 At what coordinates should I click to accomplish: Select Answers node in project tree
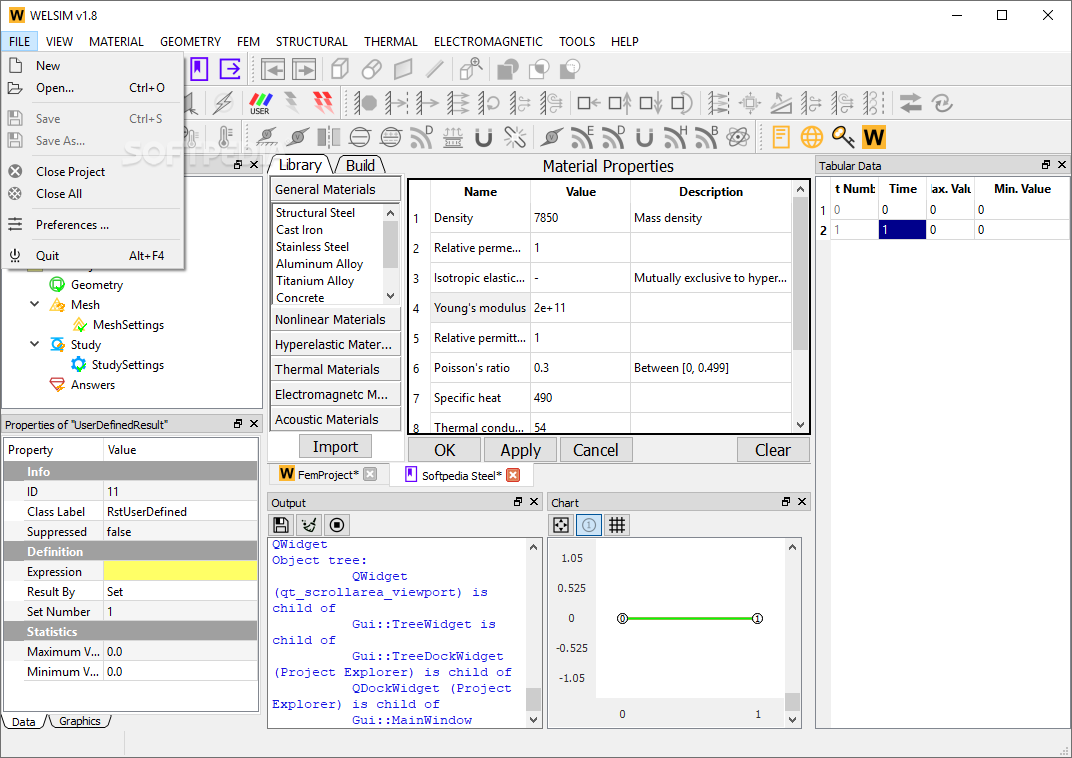click(x=93, y=385)
